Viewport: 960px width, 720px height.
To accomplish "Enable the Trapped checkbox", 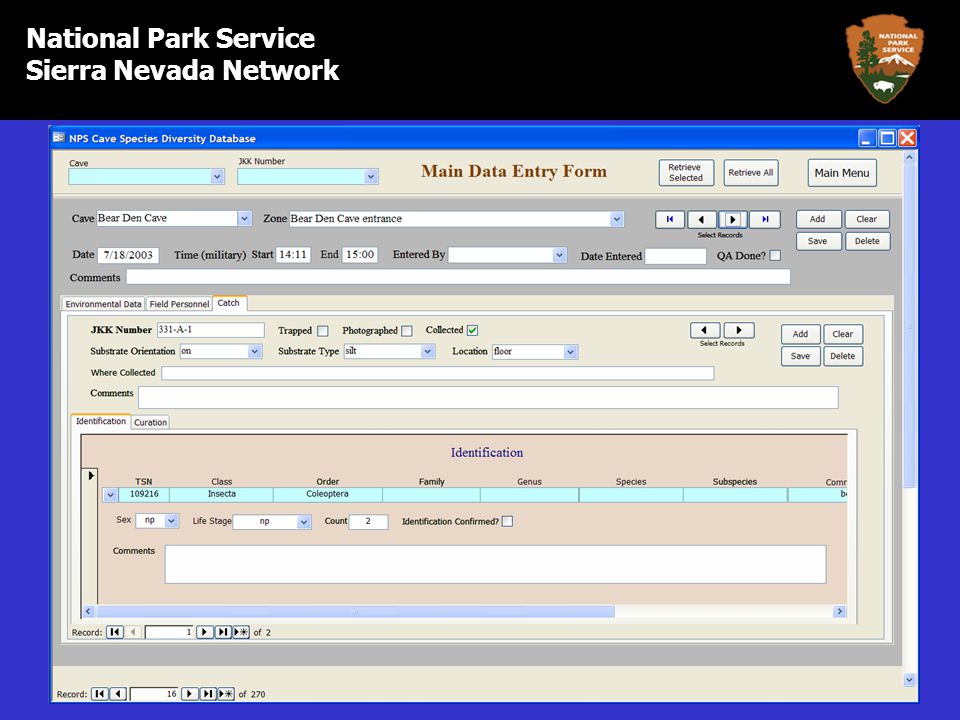I will (x=323, y=331).
